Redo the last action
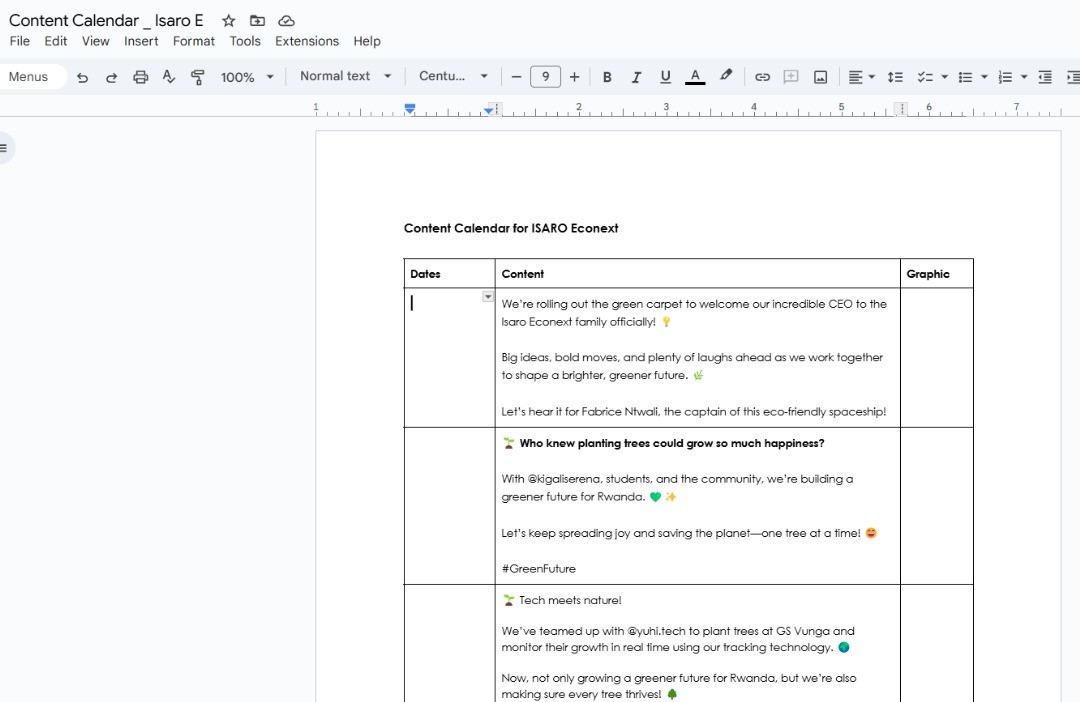This screenshot has height=702, width=1080. 111,77
